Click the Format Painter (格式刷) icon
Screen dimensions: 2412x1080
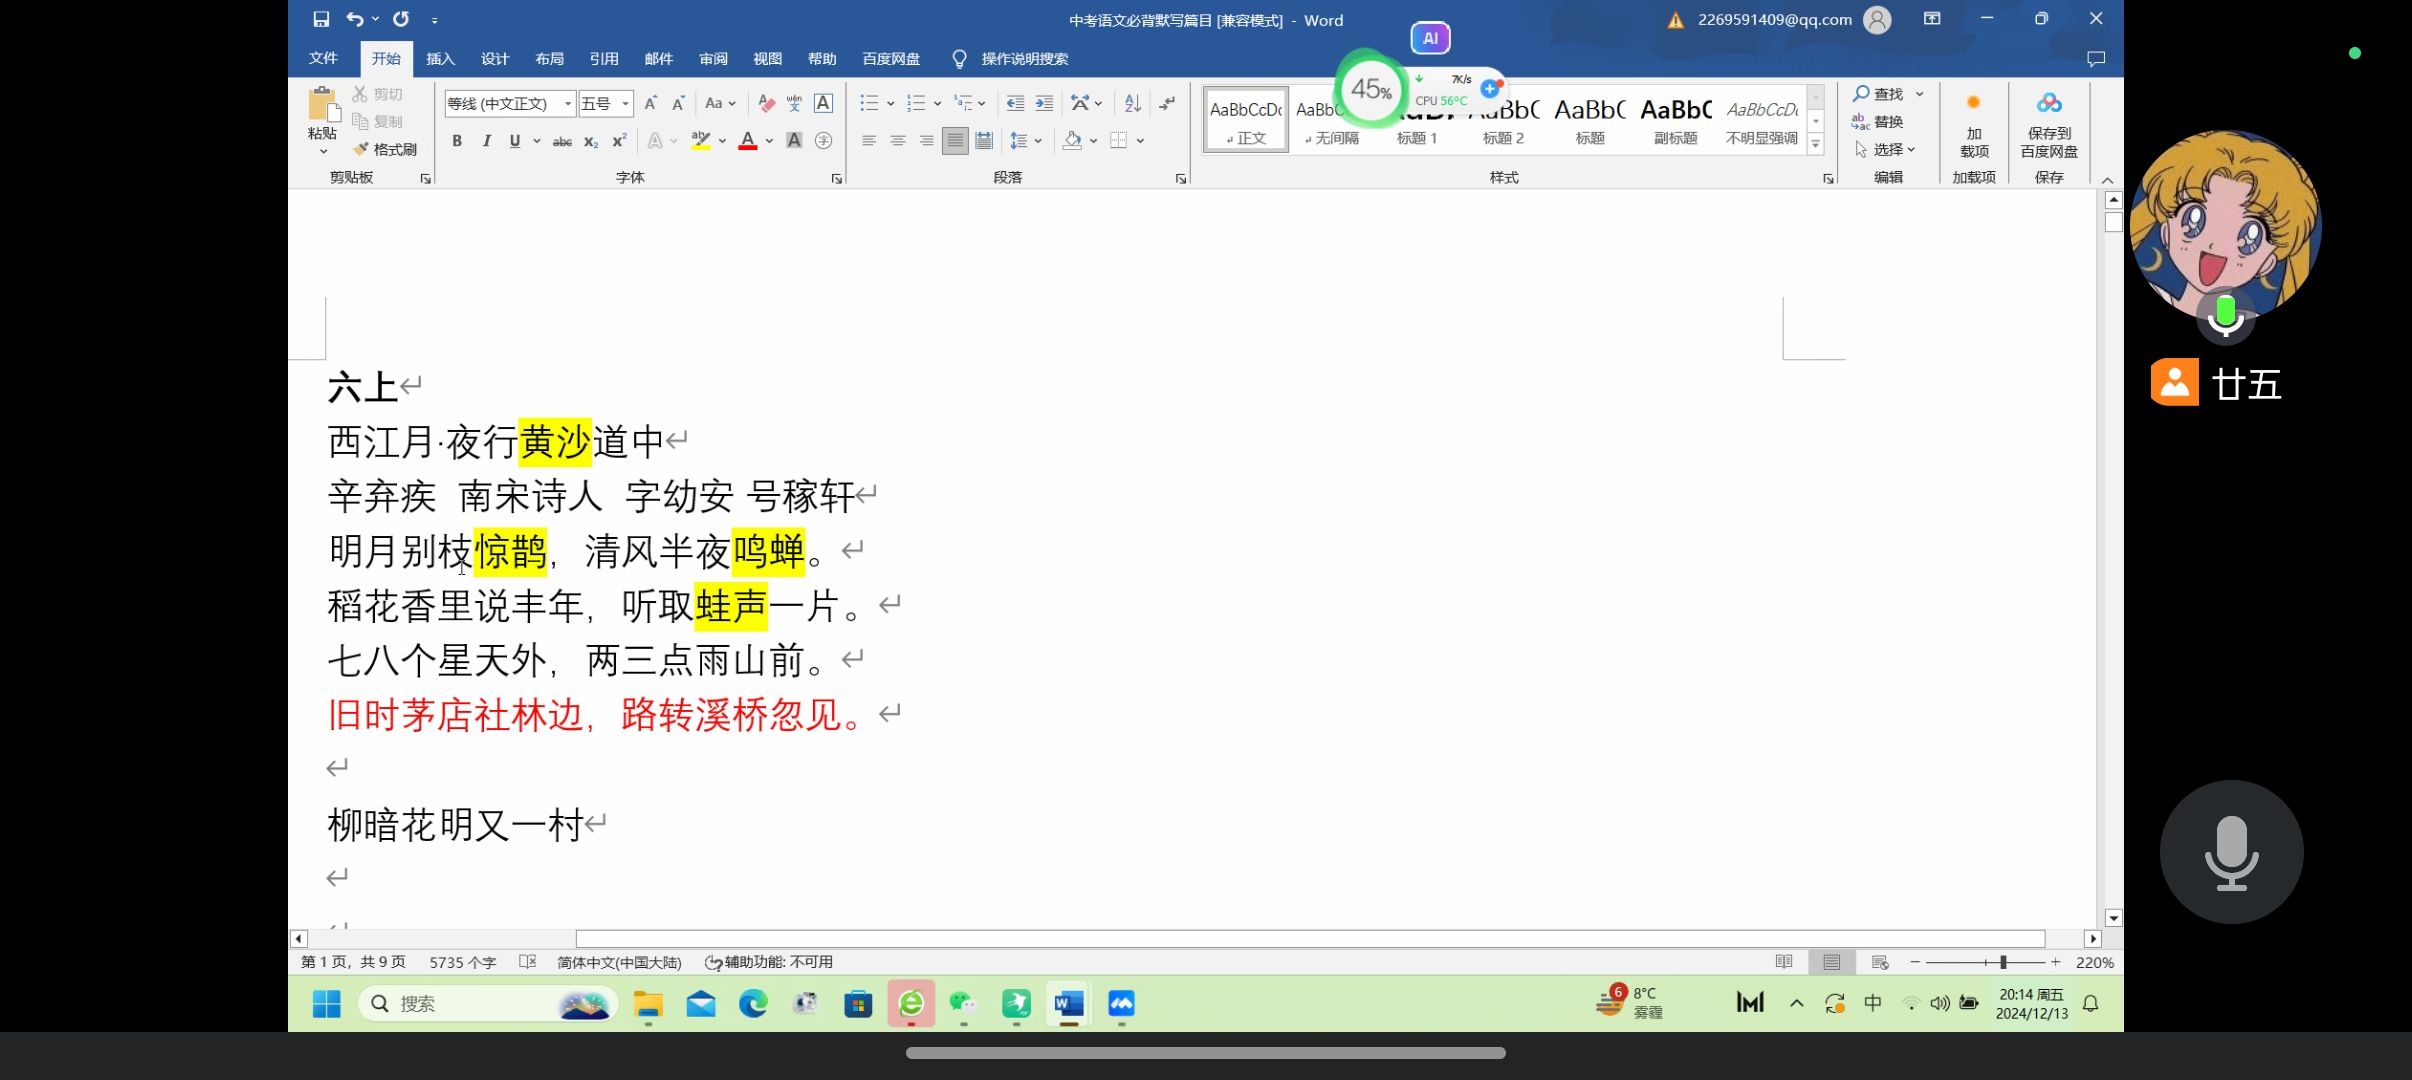click(385, 149)
